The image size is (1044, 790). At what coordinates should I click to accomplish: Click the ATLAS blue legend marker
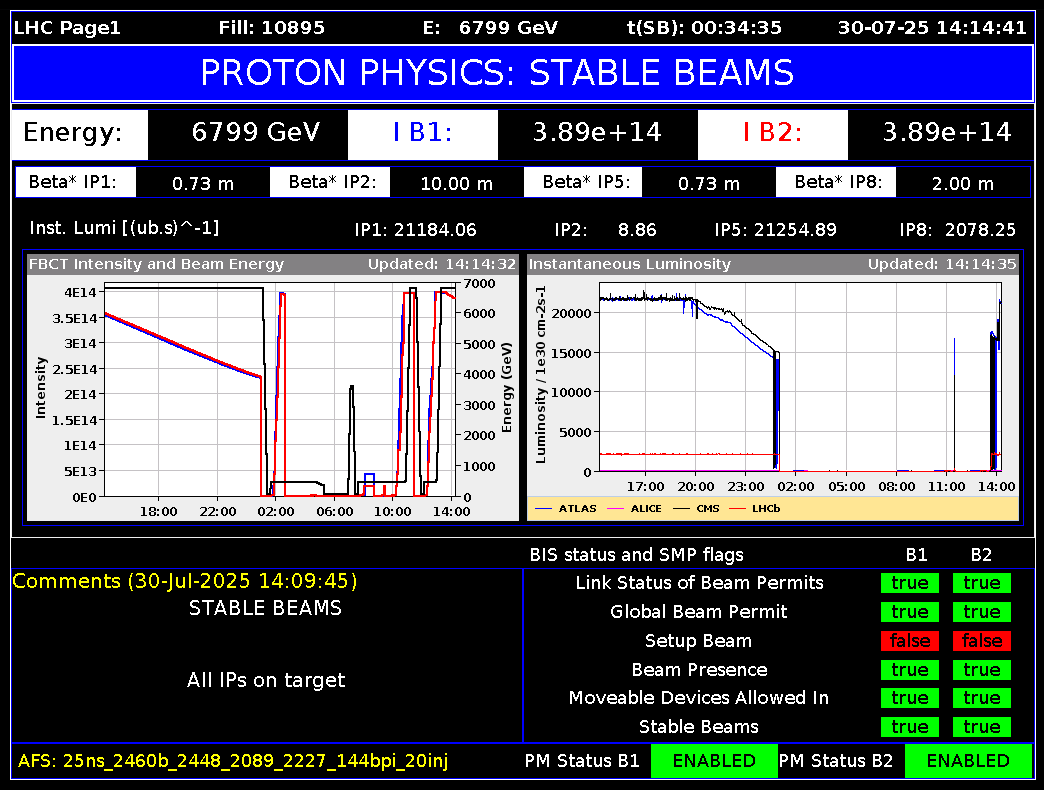[545, 509]
